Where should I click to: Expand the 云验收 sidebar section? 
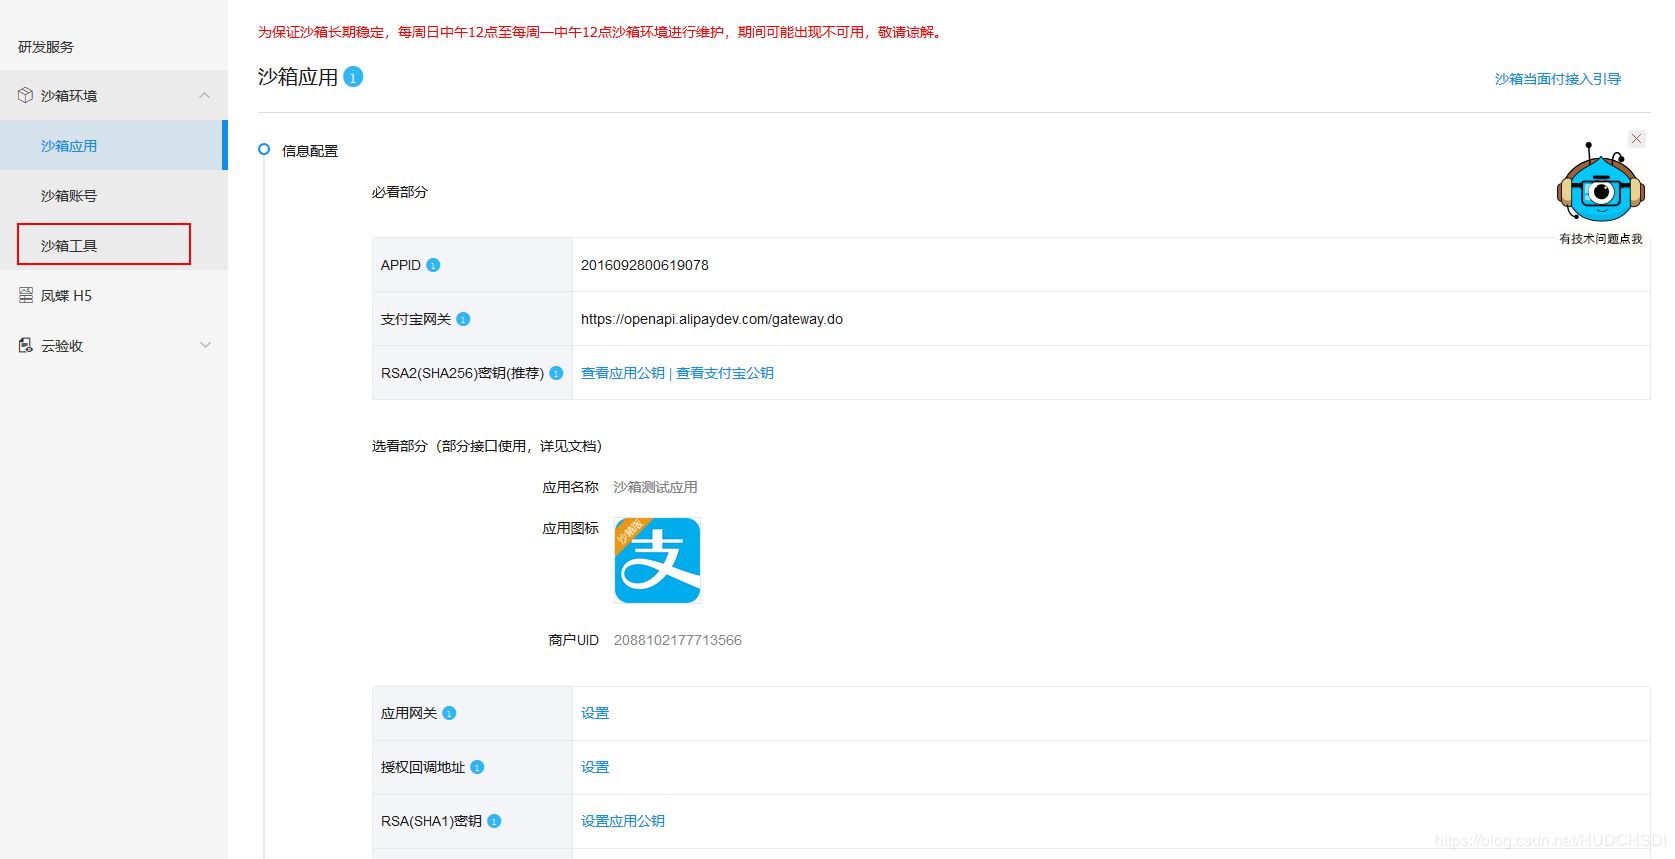tap(205, 346)
